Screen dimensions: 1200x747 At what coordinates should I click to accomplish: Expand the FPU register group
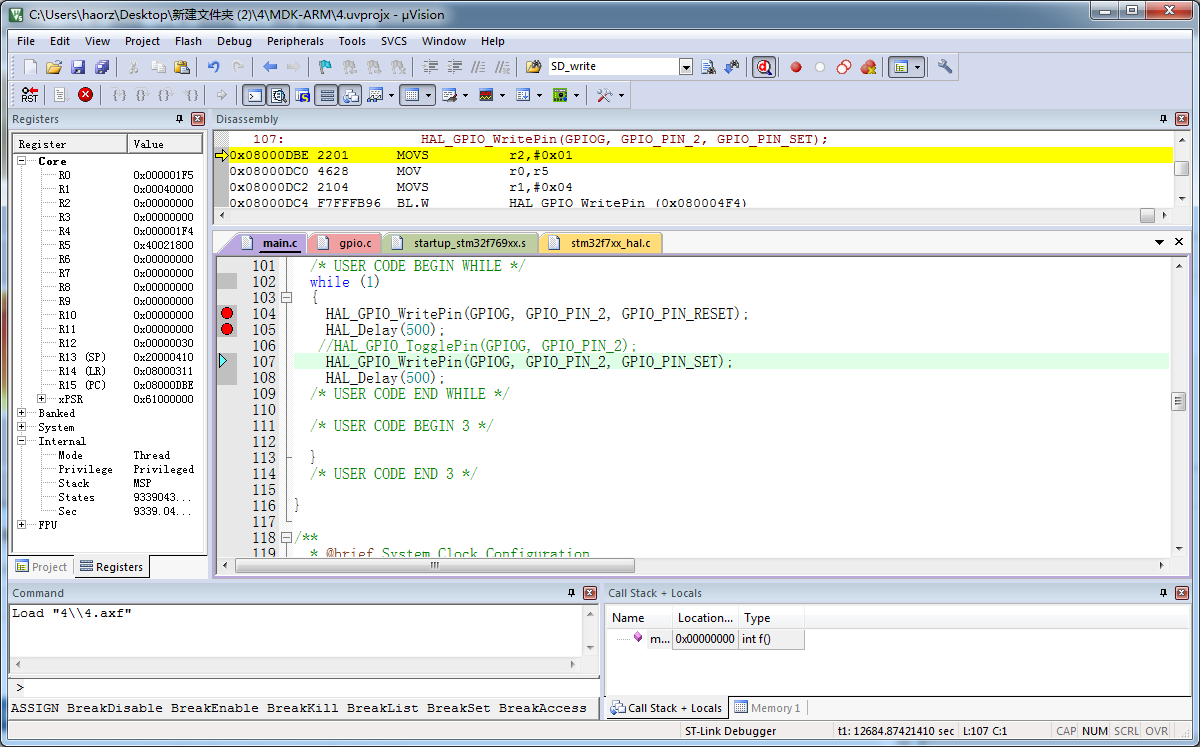coord(22,525)
